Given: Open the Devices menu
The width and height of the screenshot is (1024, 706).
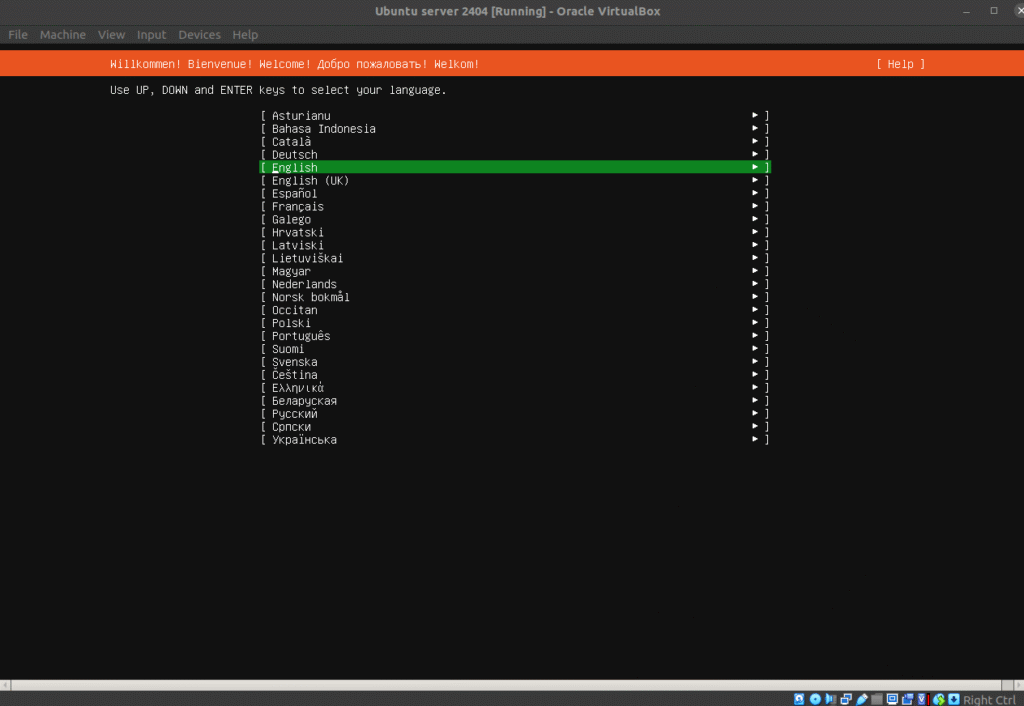Looking at the screenshot, I should click(199, 35).
